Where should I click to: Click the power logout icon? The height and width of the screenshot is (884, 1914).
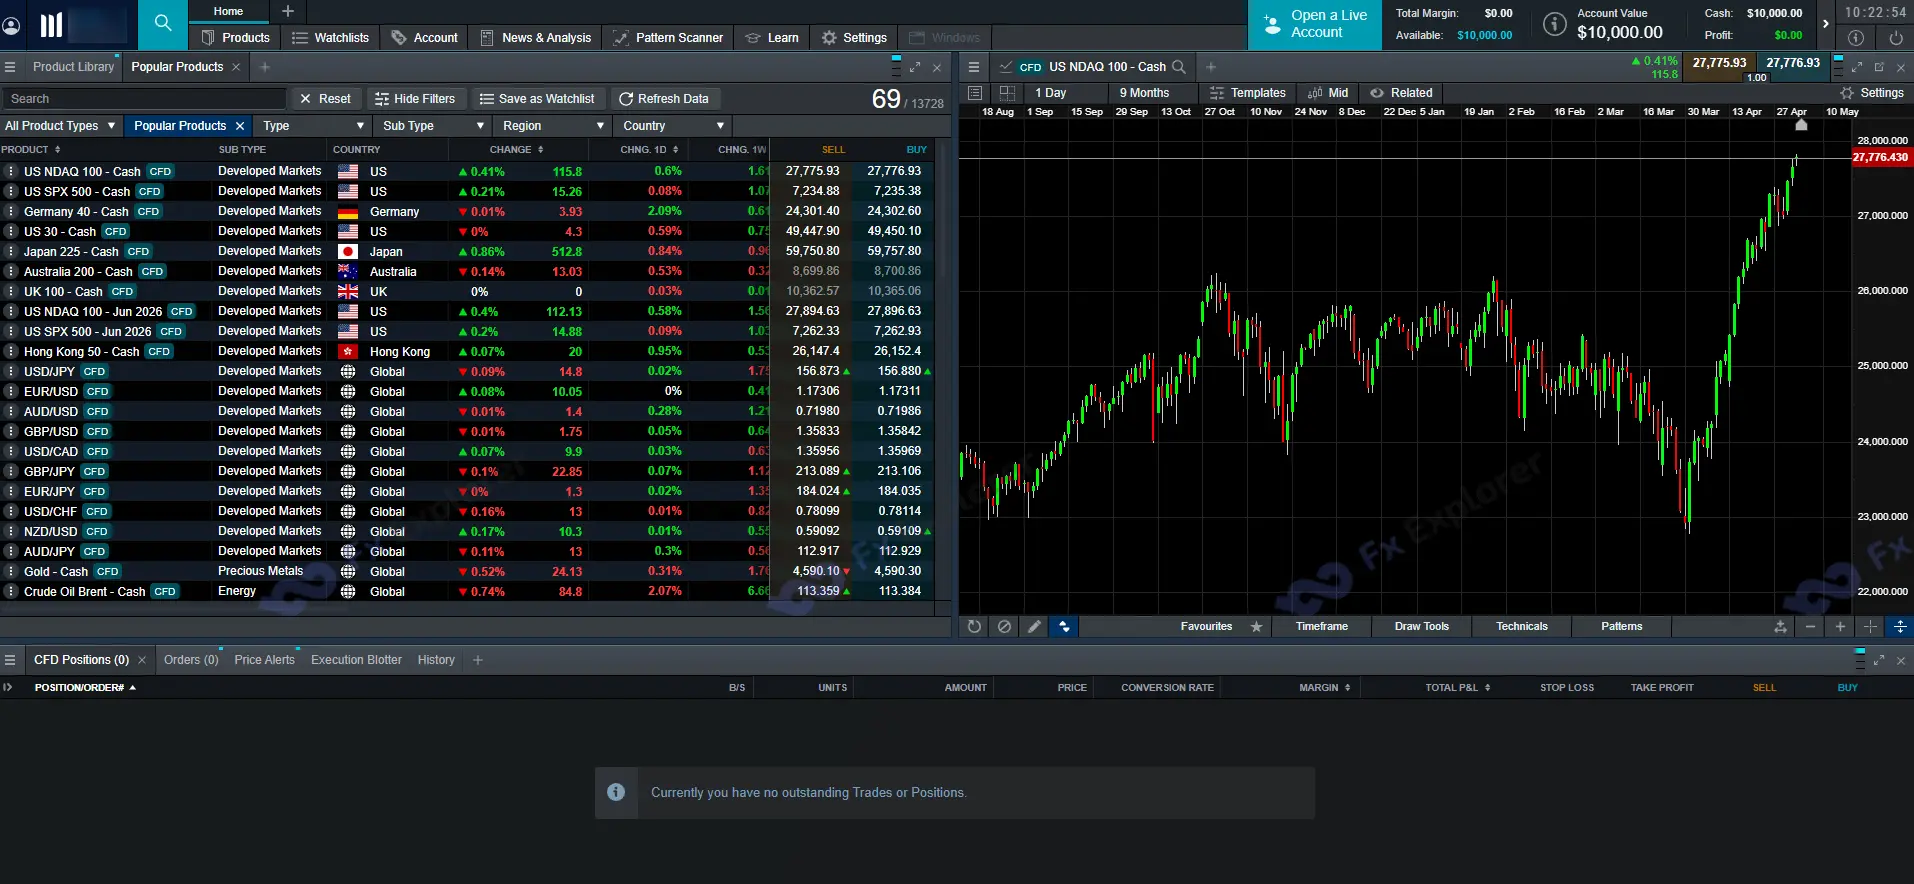point(1896,38)
